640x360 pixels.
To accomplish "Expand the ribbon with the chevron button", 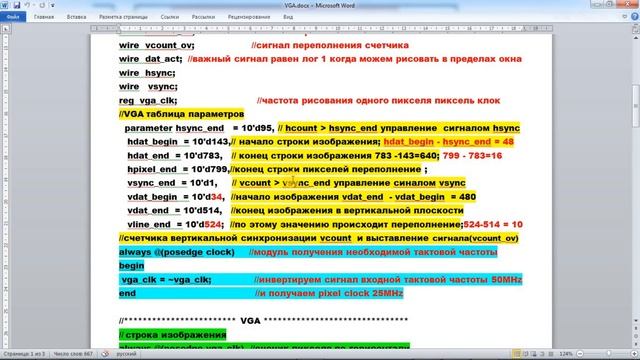I will [624, 17].
